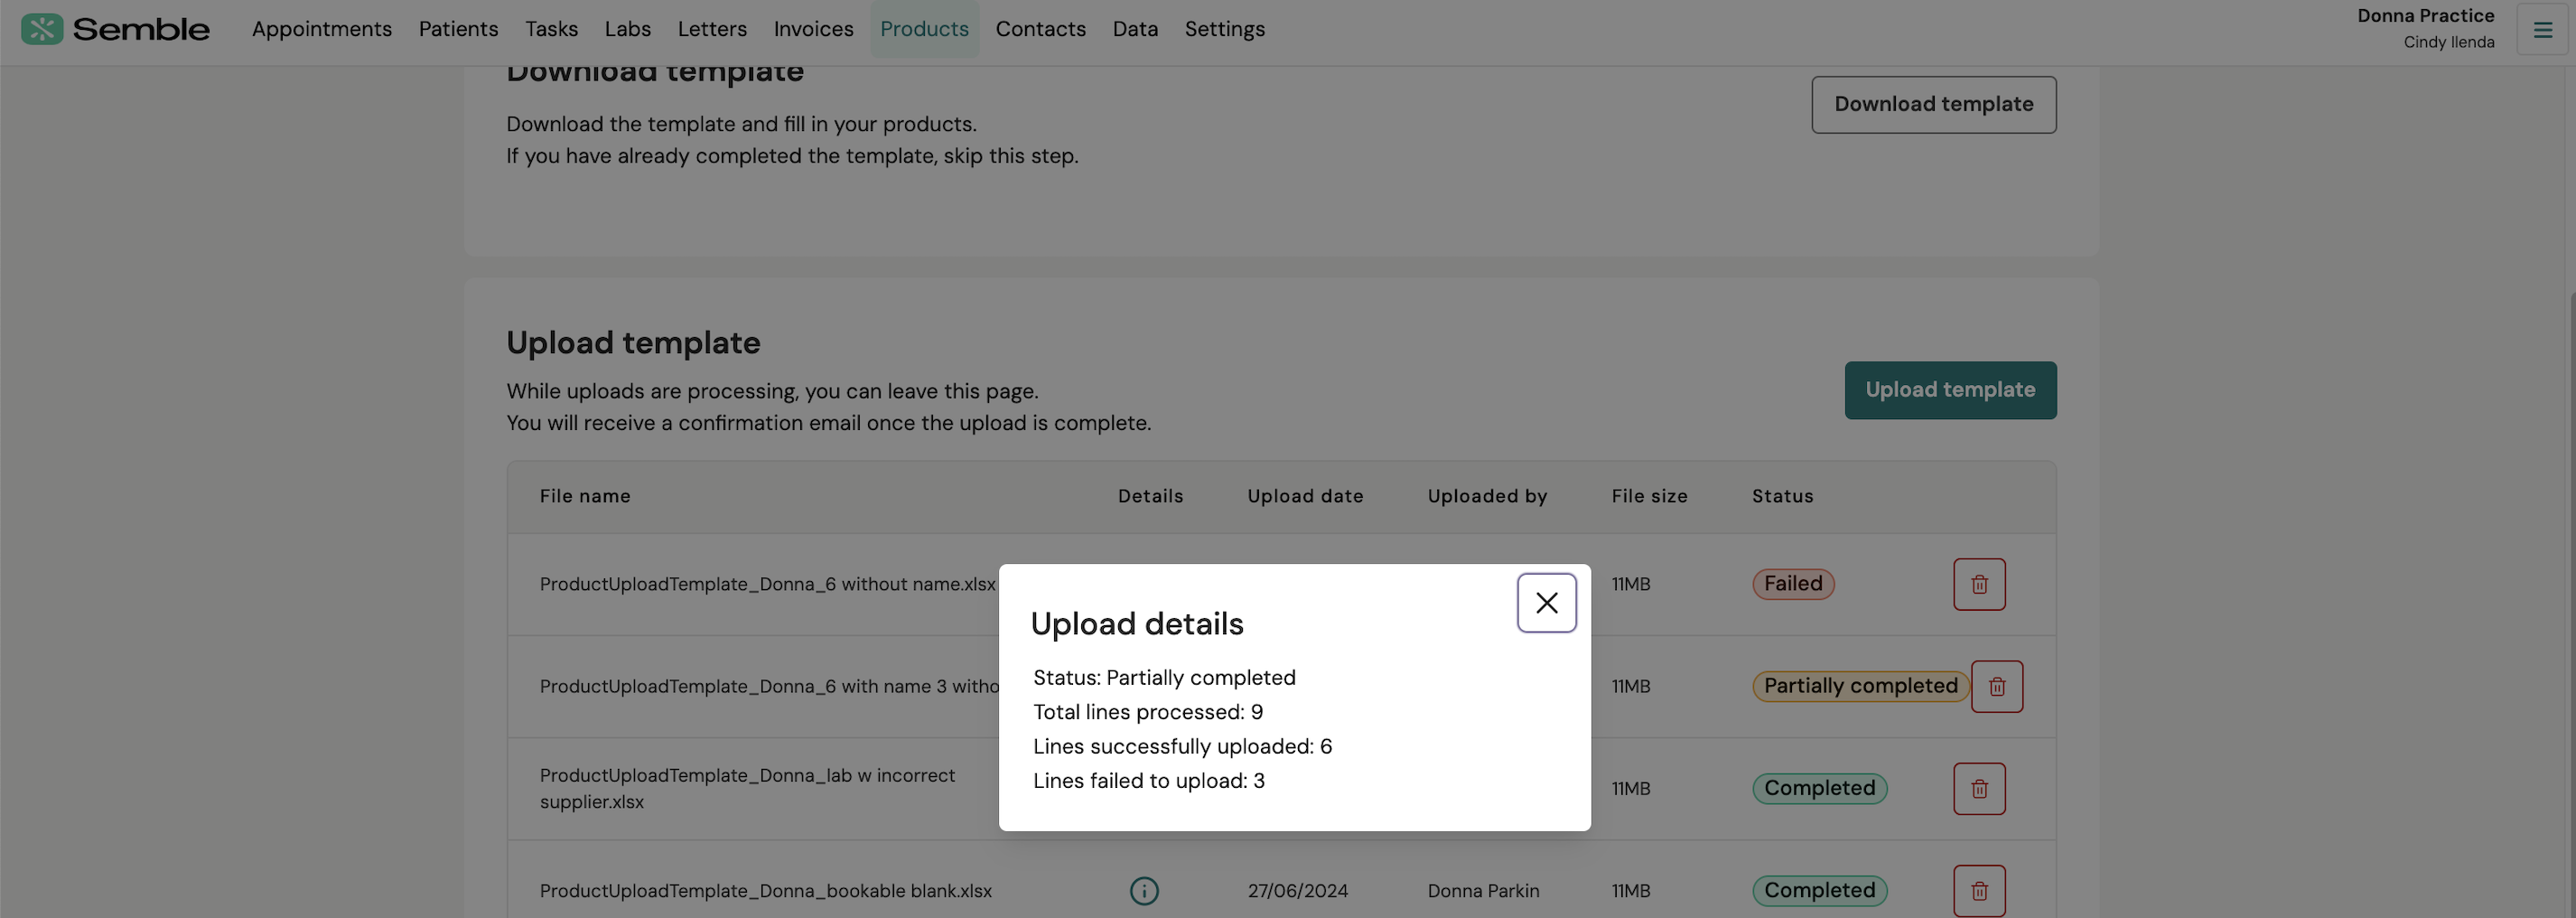Click Completed badge for bookable blank file
This screenshot has width=2576, height=918.
1819,891
